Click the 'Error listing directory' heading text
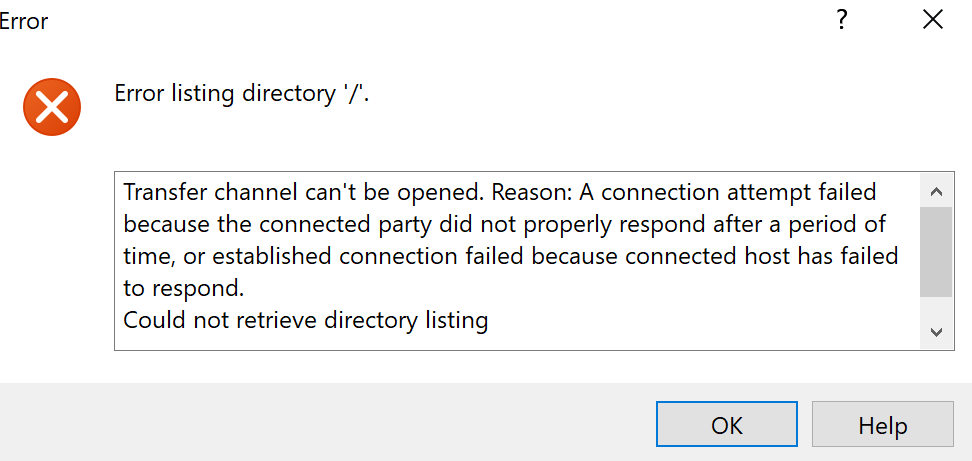Image resolution: width=972 pixels, height=461 pixels. (243, 94)
